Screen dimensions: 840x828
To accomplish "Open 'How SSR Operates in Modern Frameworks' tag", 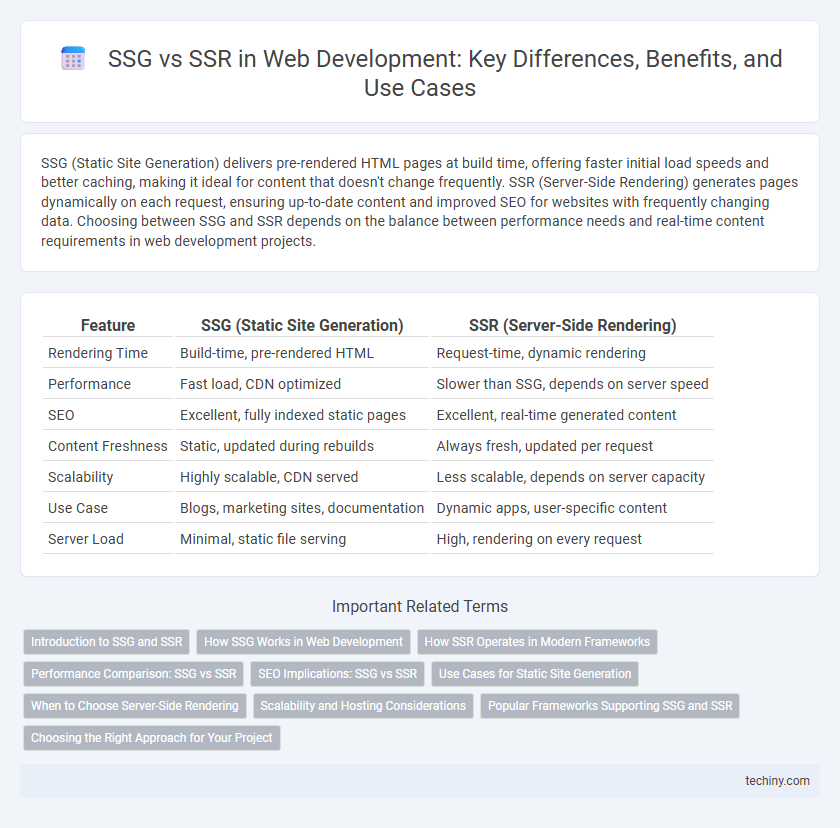I will (537, 642).
